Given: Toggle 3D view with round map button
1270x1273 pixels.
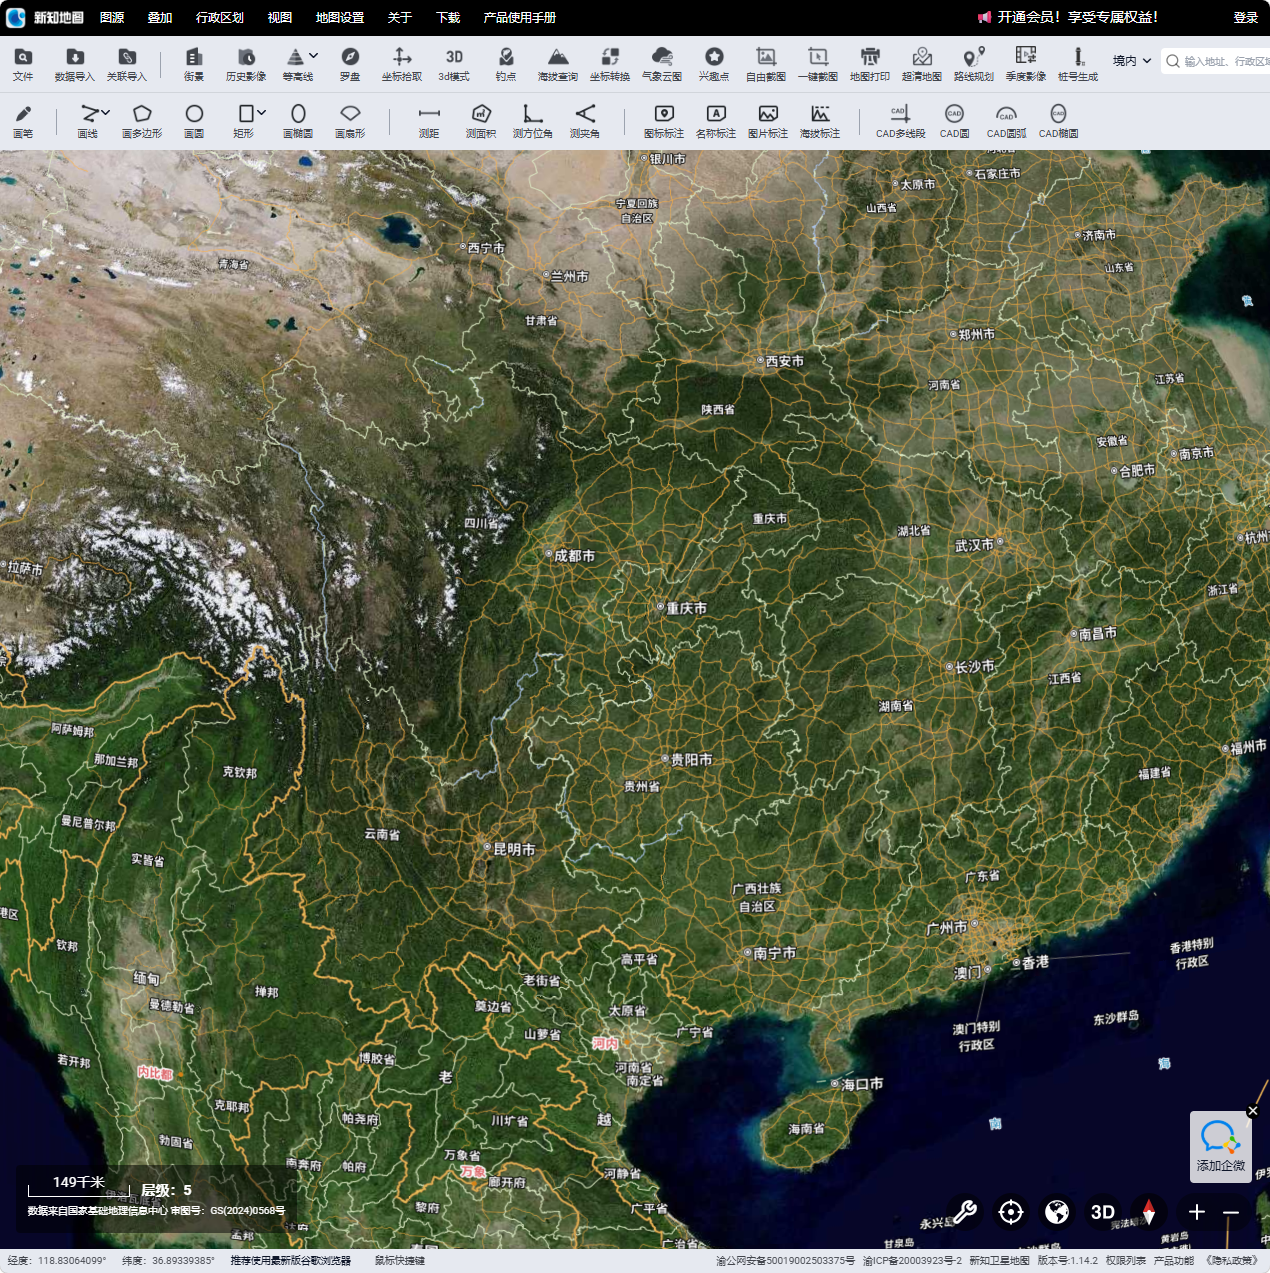Looking at the screenshot, I should point(1103,1212).
